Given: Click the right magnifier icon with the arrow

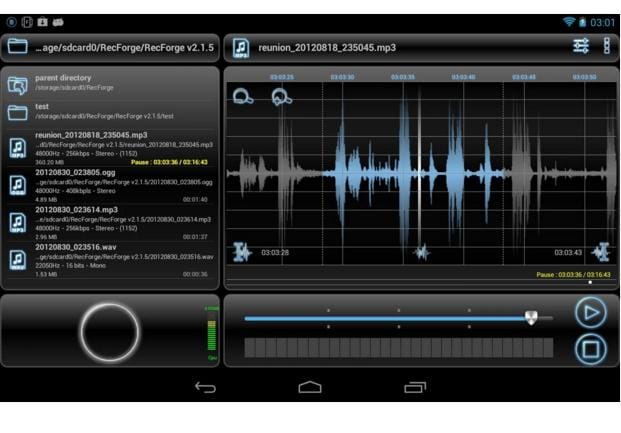Looking at the screenshot, I should coord(282,97).
